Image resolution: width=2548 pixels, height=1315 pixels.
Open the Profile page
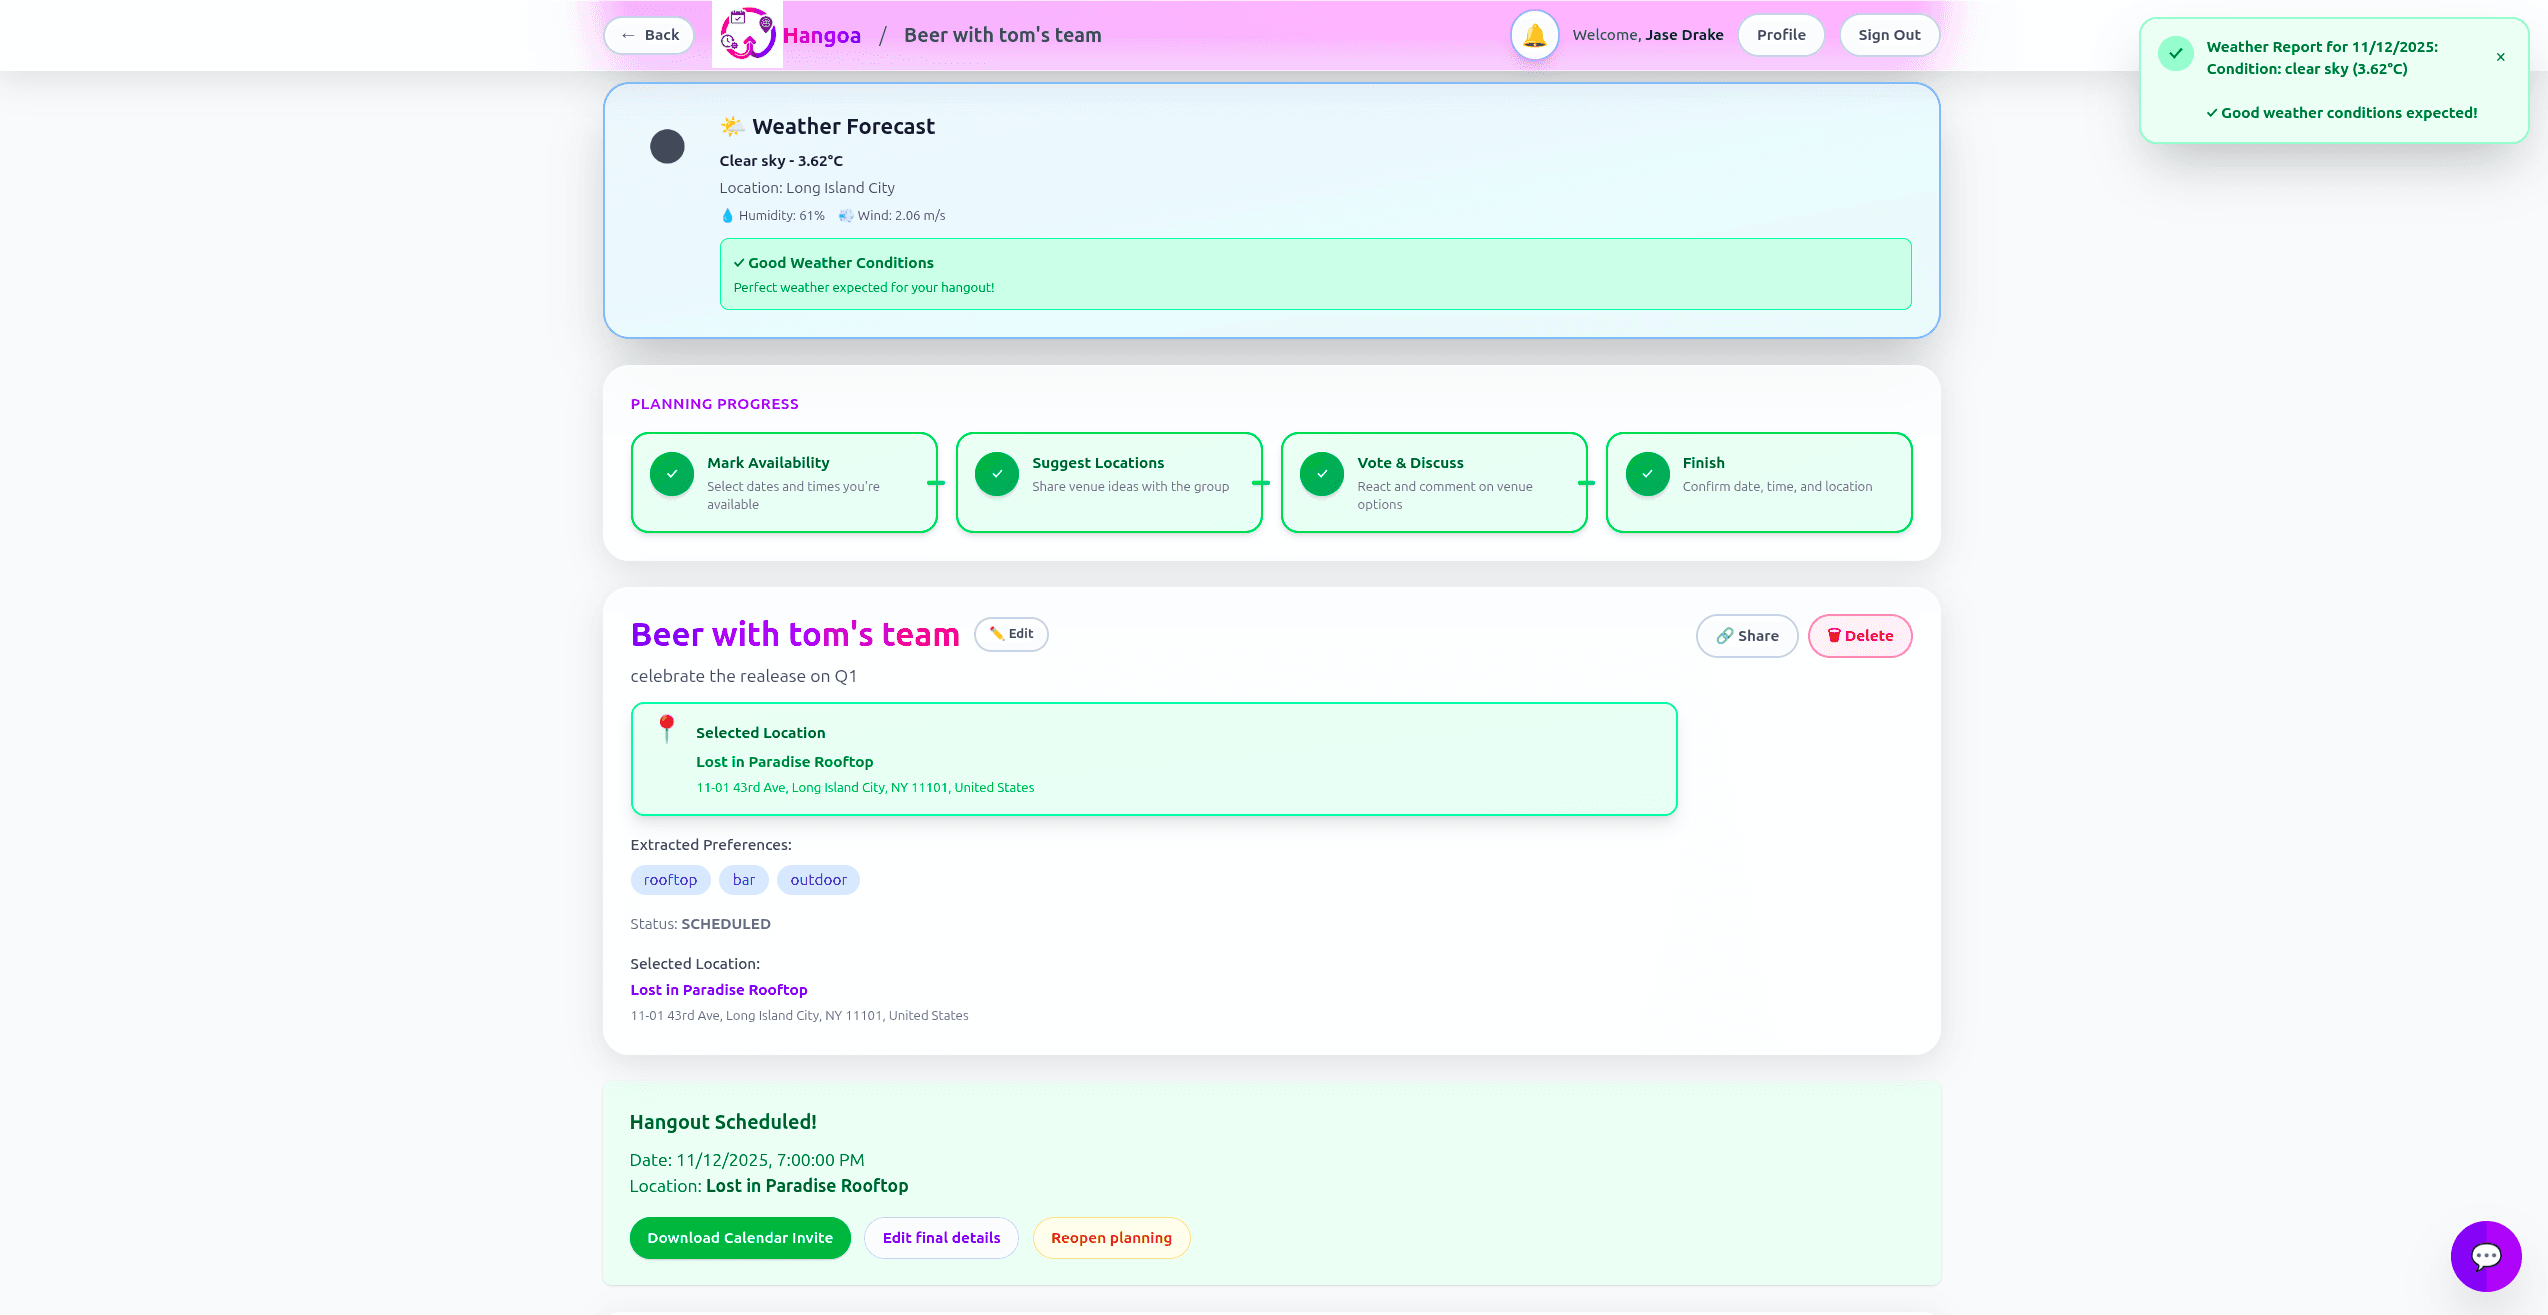[x=1781, y=34]
